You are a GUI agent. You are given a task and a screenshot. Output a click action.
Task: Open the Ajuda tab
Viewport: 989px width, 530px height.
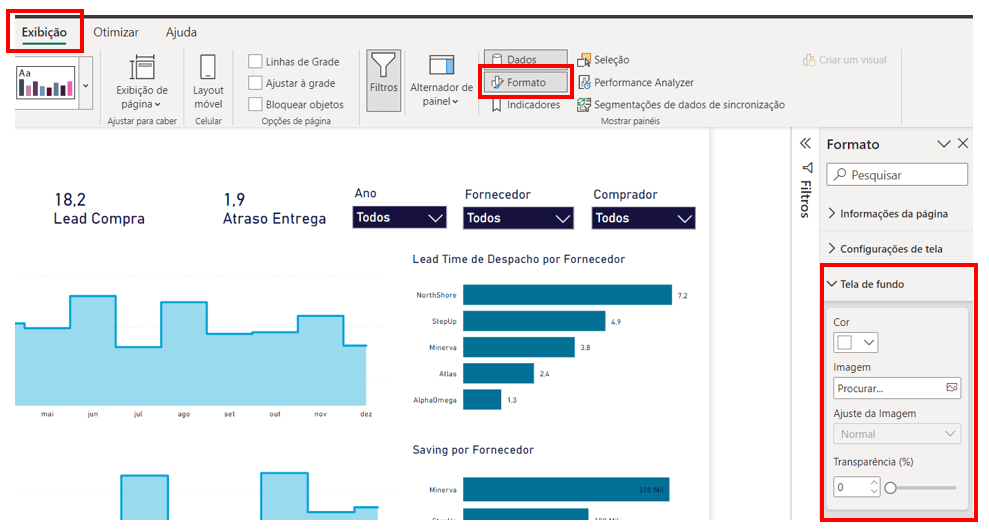click(x=181, y=32)
